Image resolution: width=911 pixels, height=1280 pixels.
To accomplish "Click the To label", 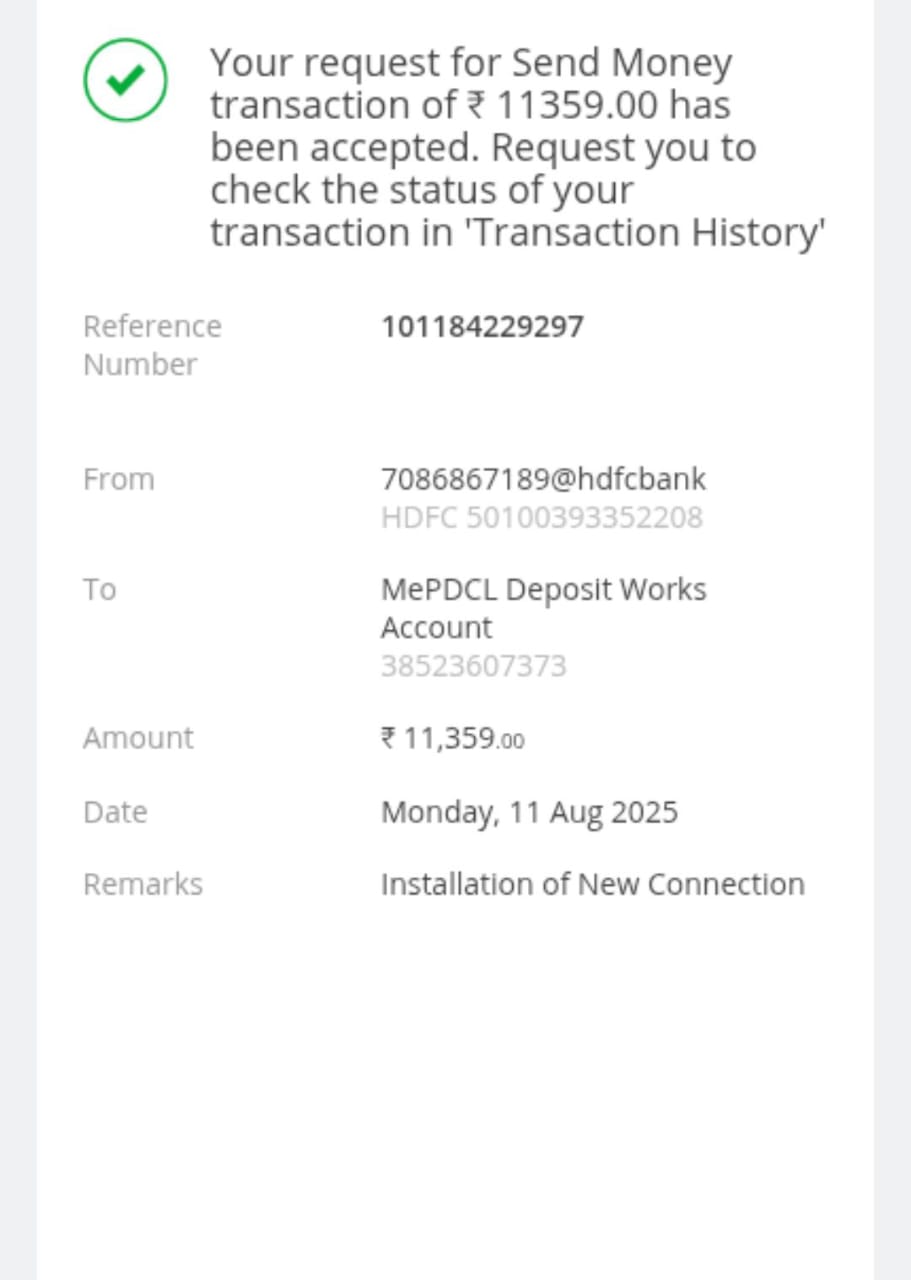I will tap(100, 590).
